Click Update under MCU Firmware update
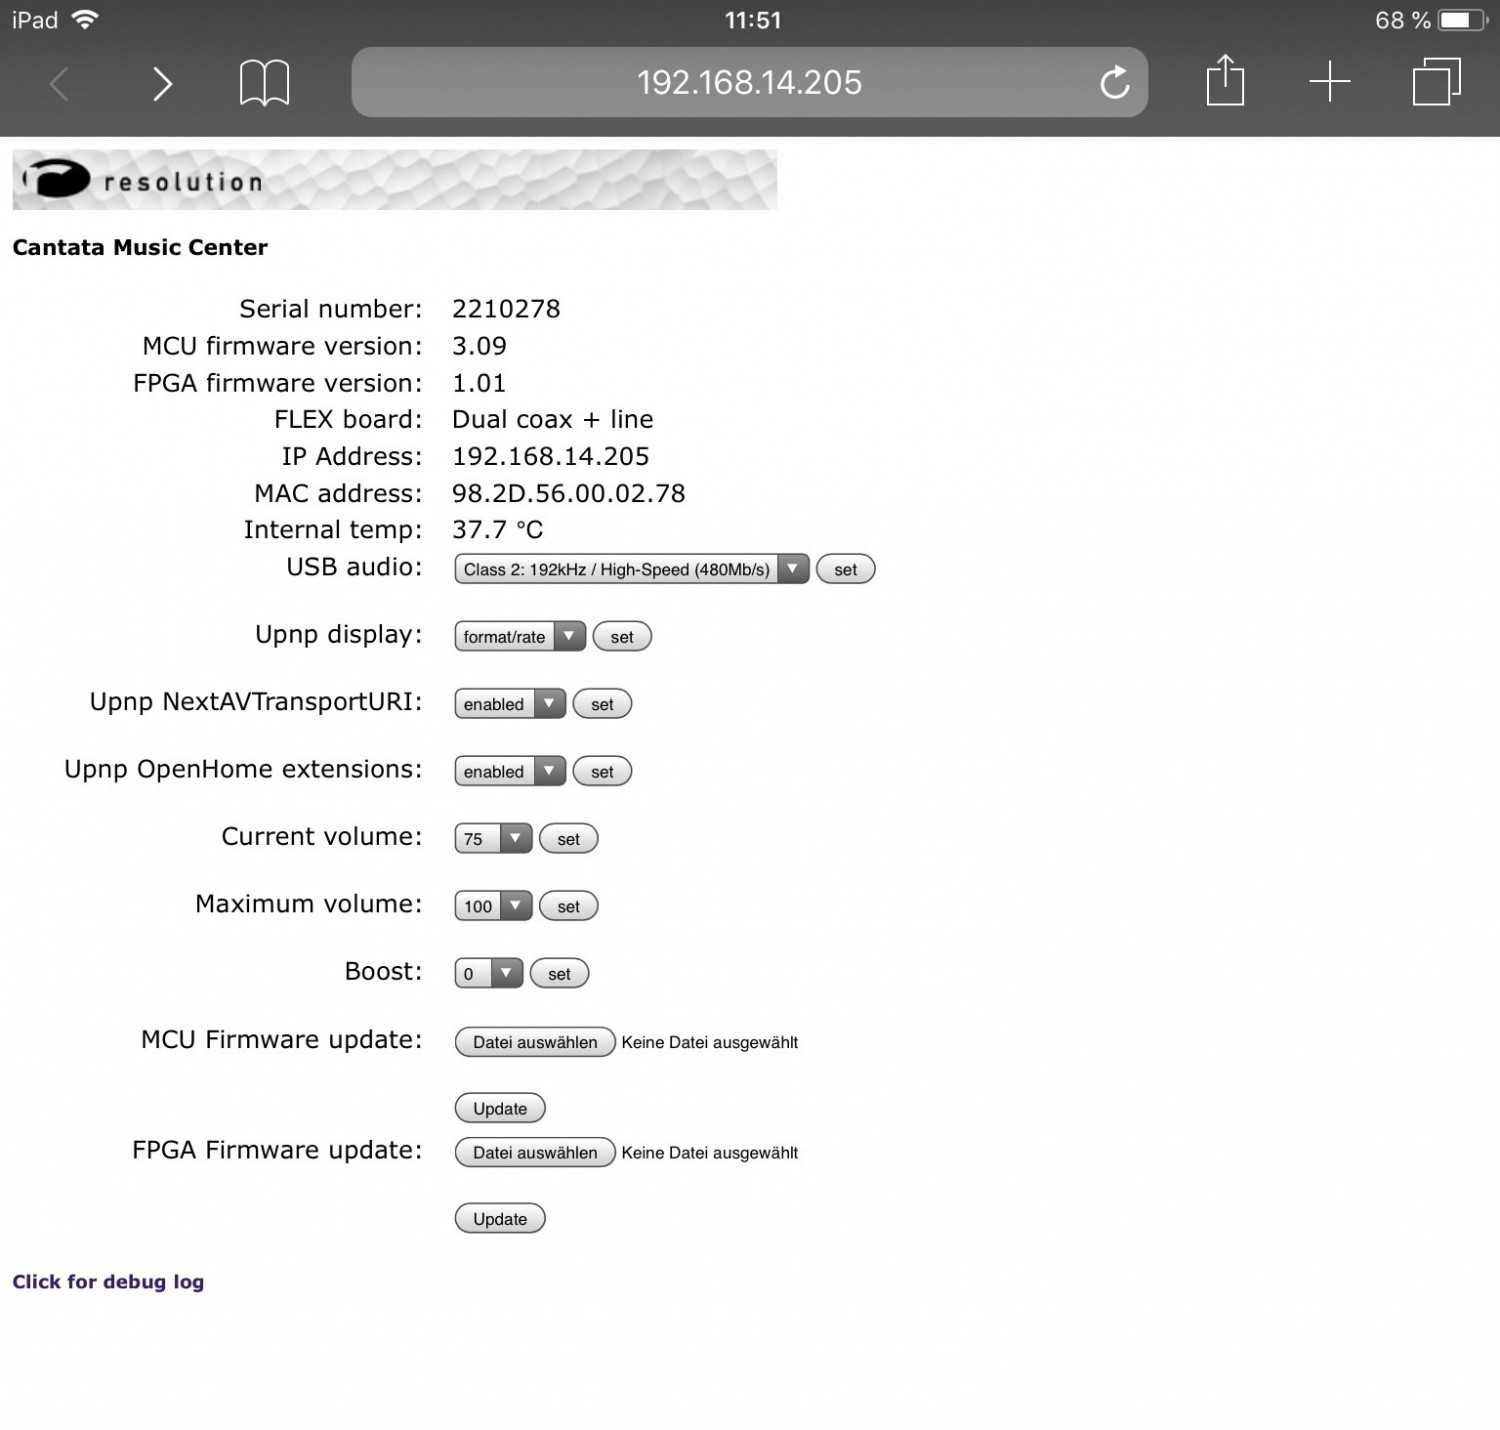 (500, 1108)
